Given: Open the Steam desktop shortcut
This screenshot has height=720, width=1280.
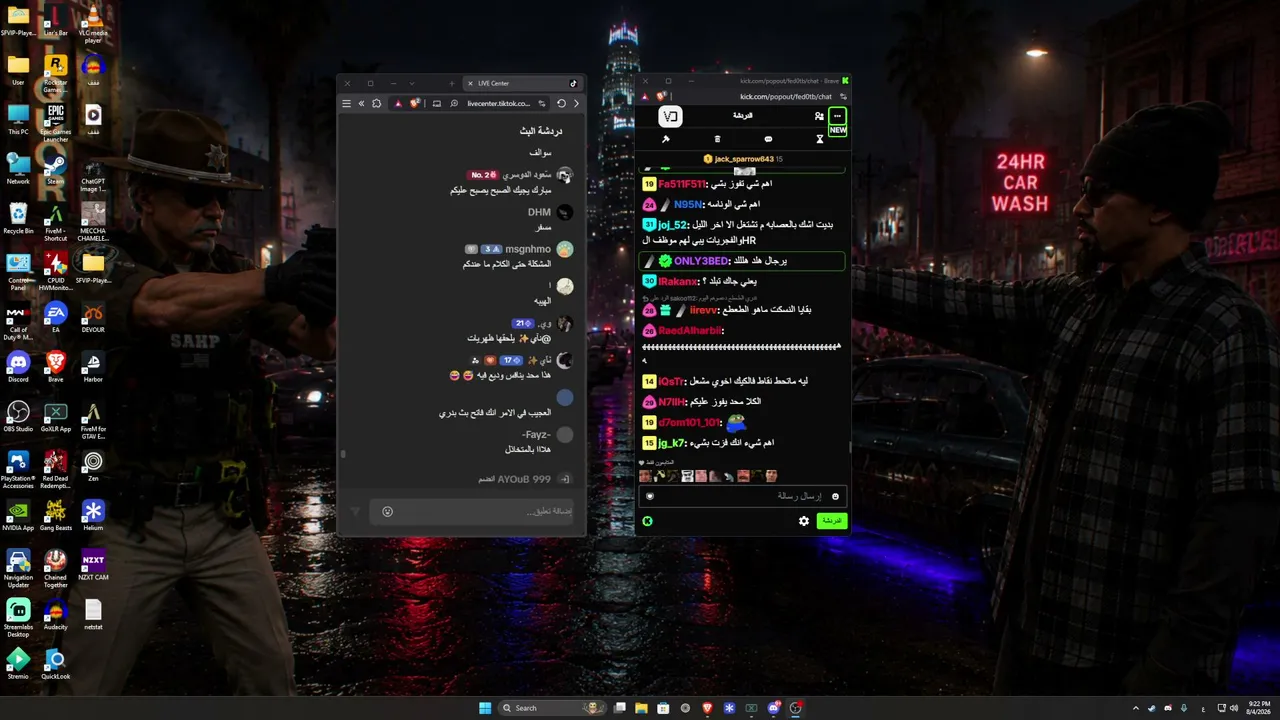Looking at the screenshot, I should [x=56, y=169].
